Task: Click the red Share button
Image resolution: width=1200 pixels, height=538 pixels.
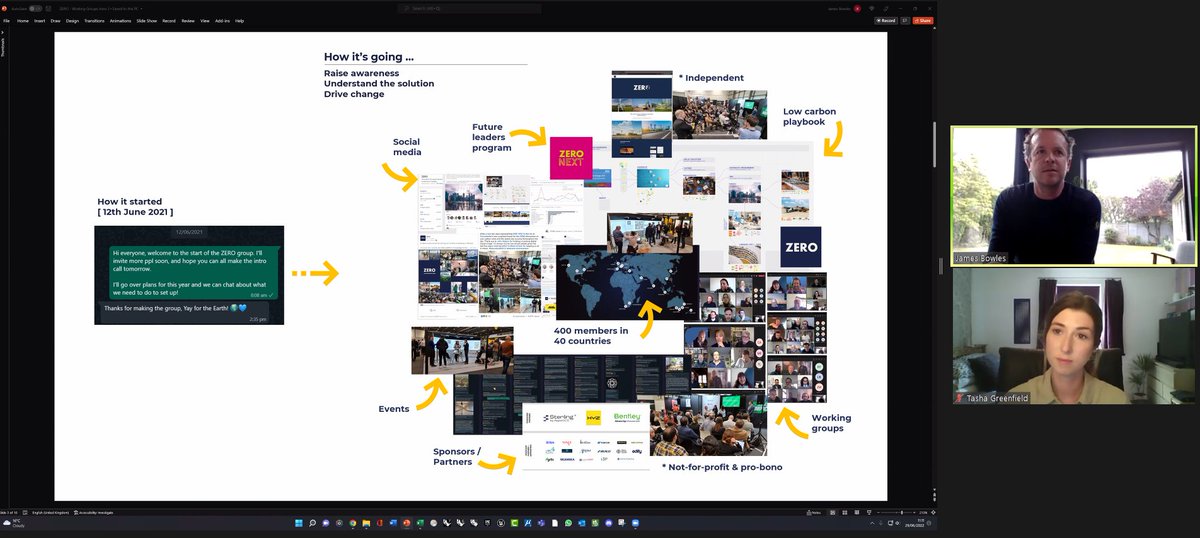Action: [x=922, y=20]
